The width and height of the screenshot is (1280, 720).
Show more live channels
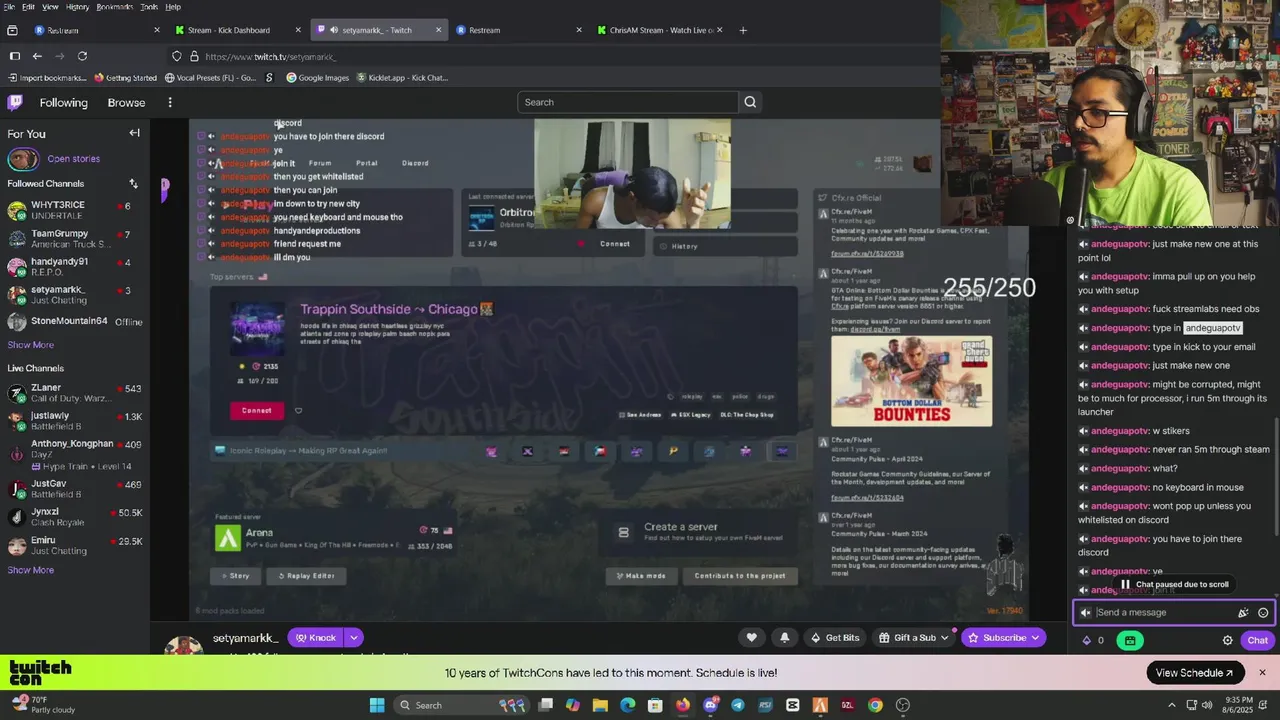pyautogui.click(x=31, y=570)
